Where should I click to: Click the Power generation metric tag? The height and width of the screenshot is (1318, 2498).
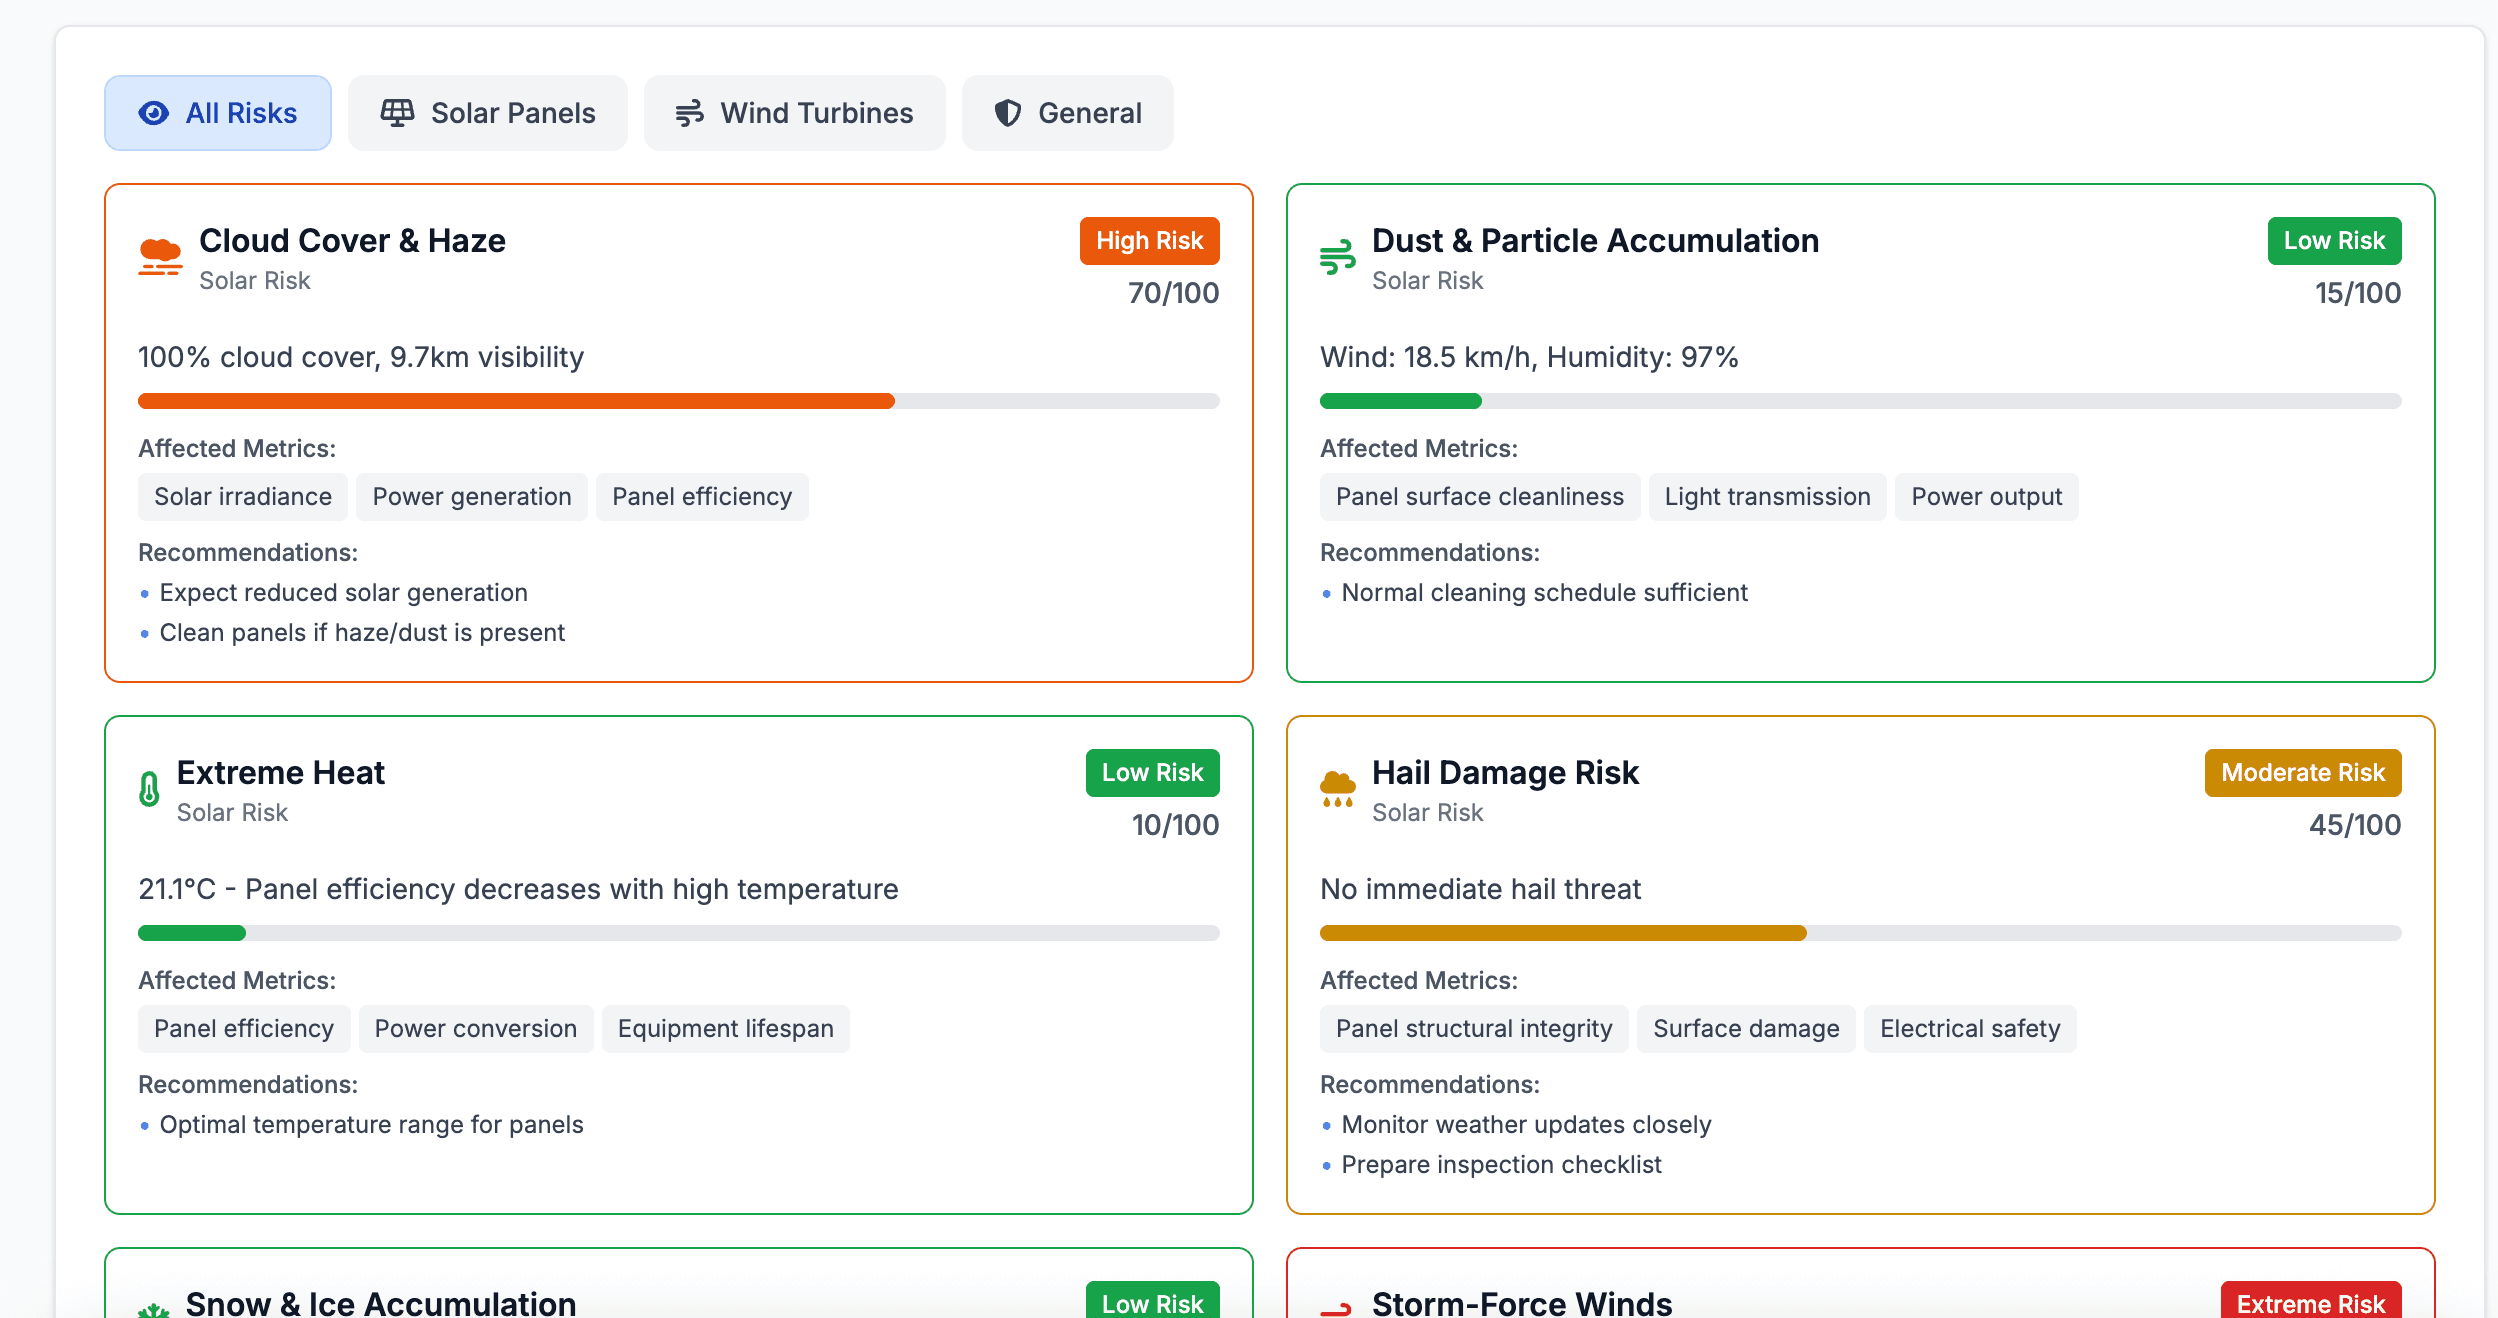[472, 497]
